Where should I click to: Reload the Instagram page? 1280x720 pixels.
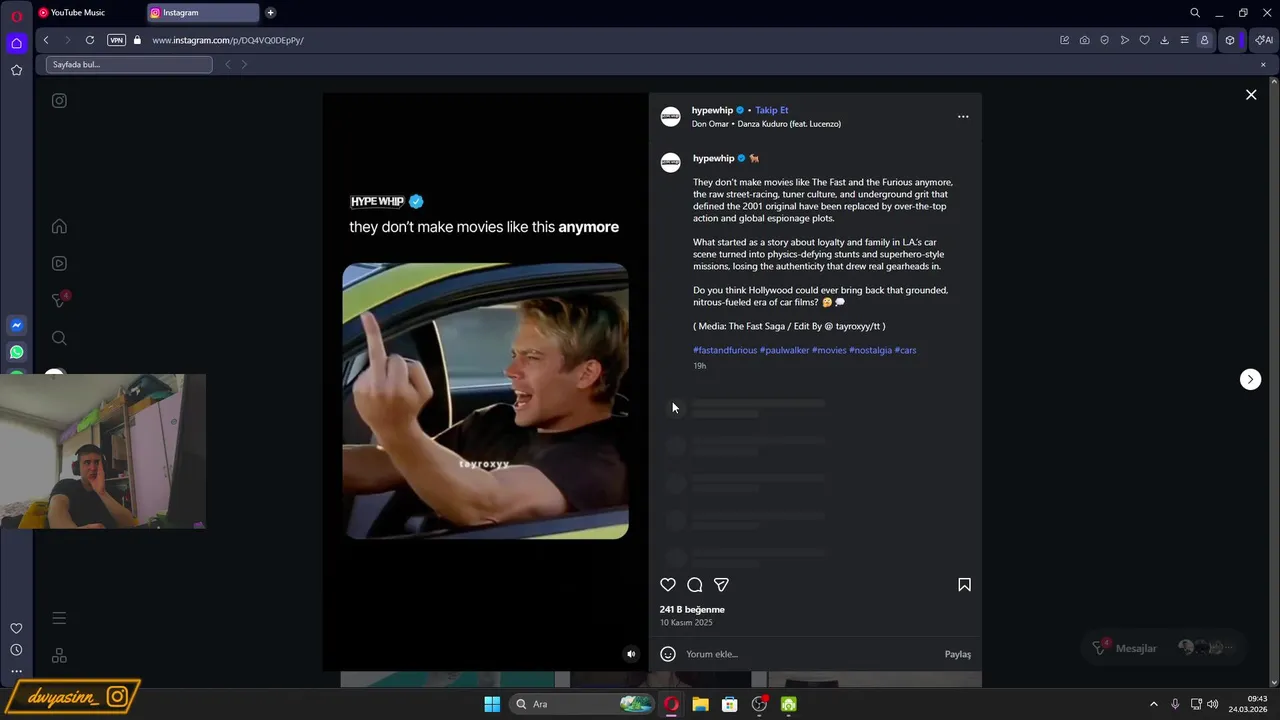click(x=90, y=40)
